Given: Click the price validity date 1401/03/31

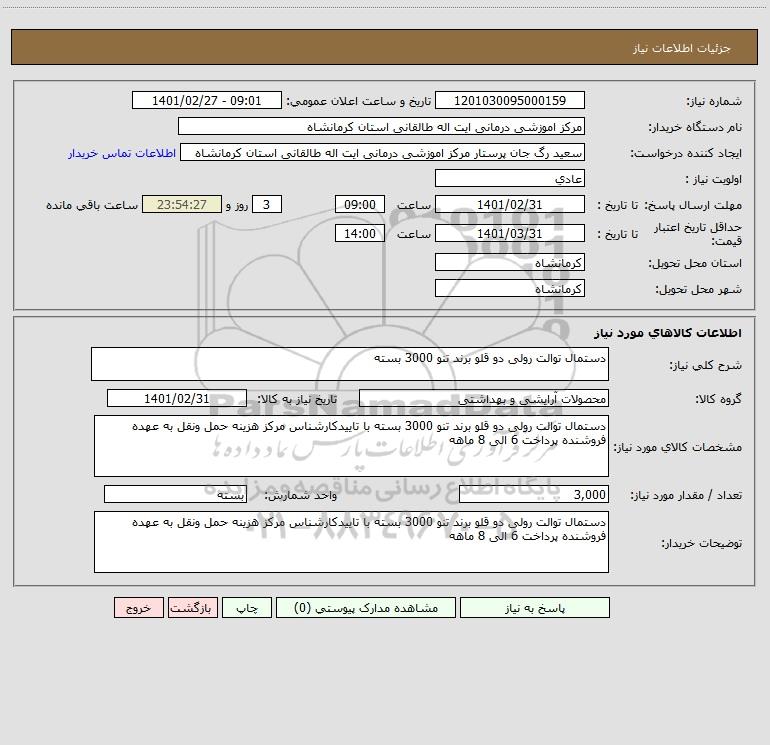Looking at the screenshot, I should click(x=510, y=233).
